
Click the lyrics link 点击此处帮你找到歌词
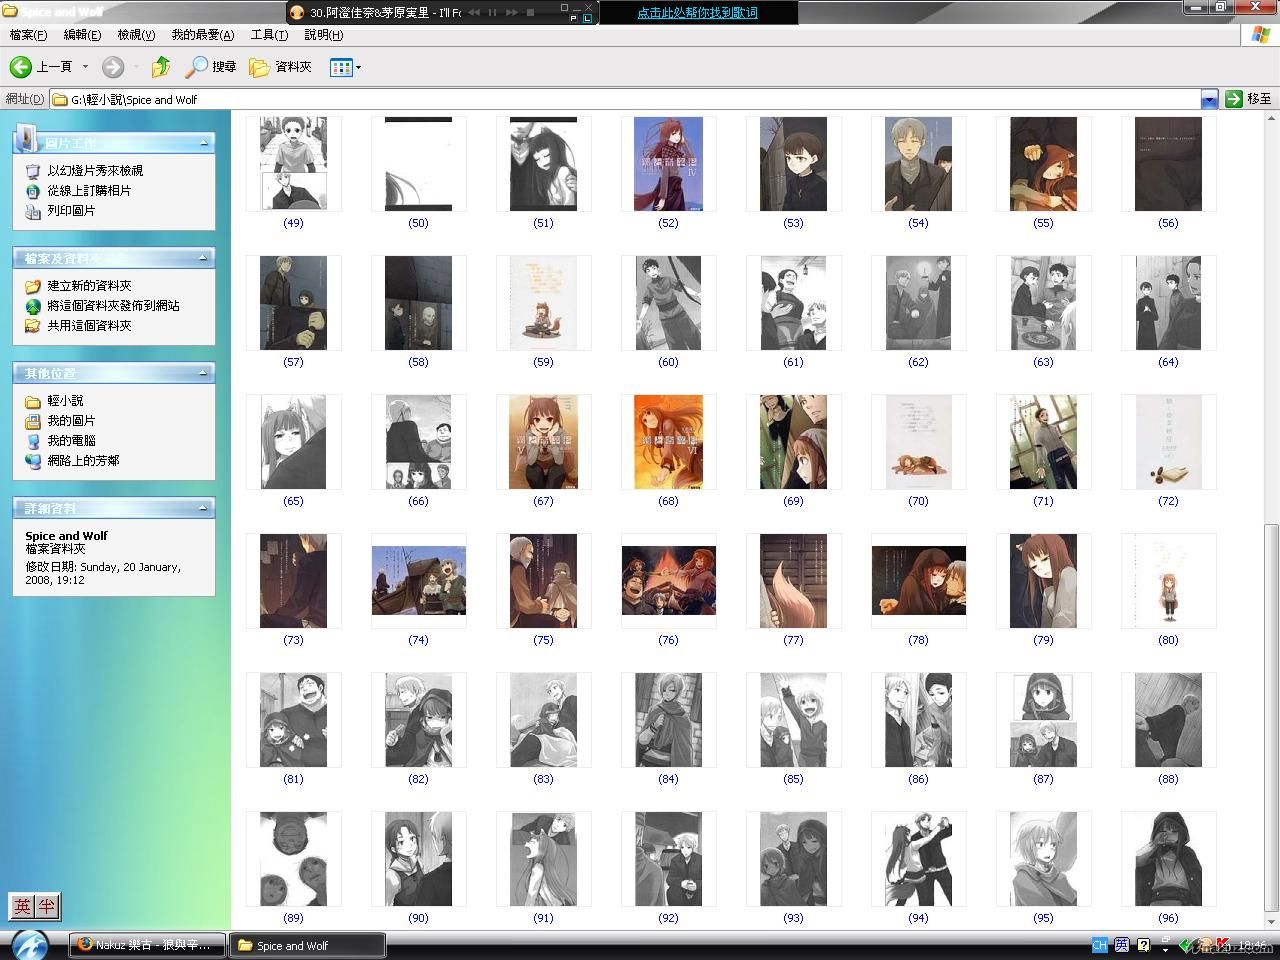click(697, 13)
